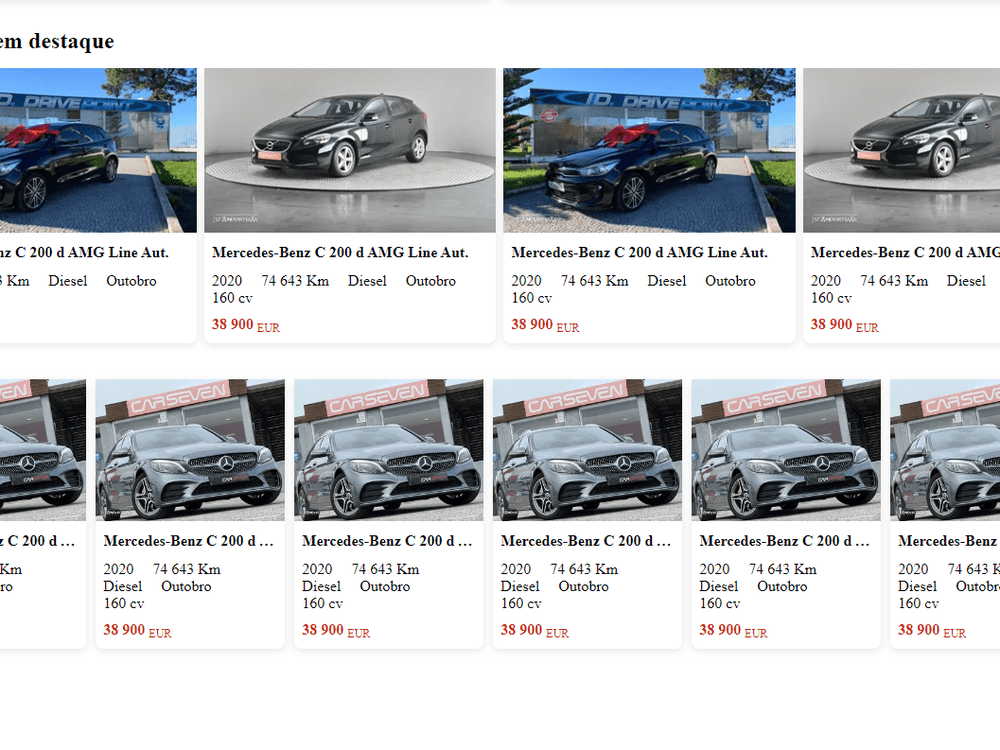Open the Carseven Mercedes photo cut off at right edge

[x=945, y=450]
